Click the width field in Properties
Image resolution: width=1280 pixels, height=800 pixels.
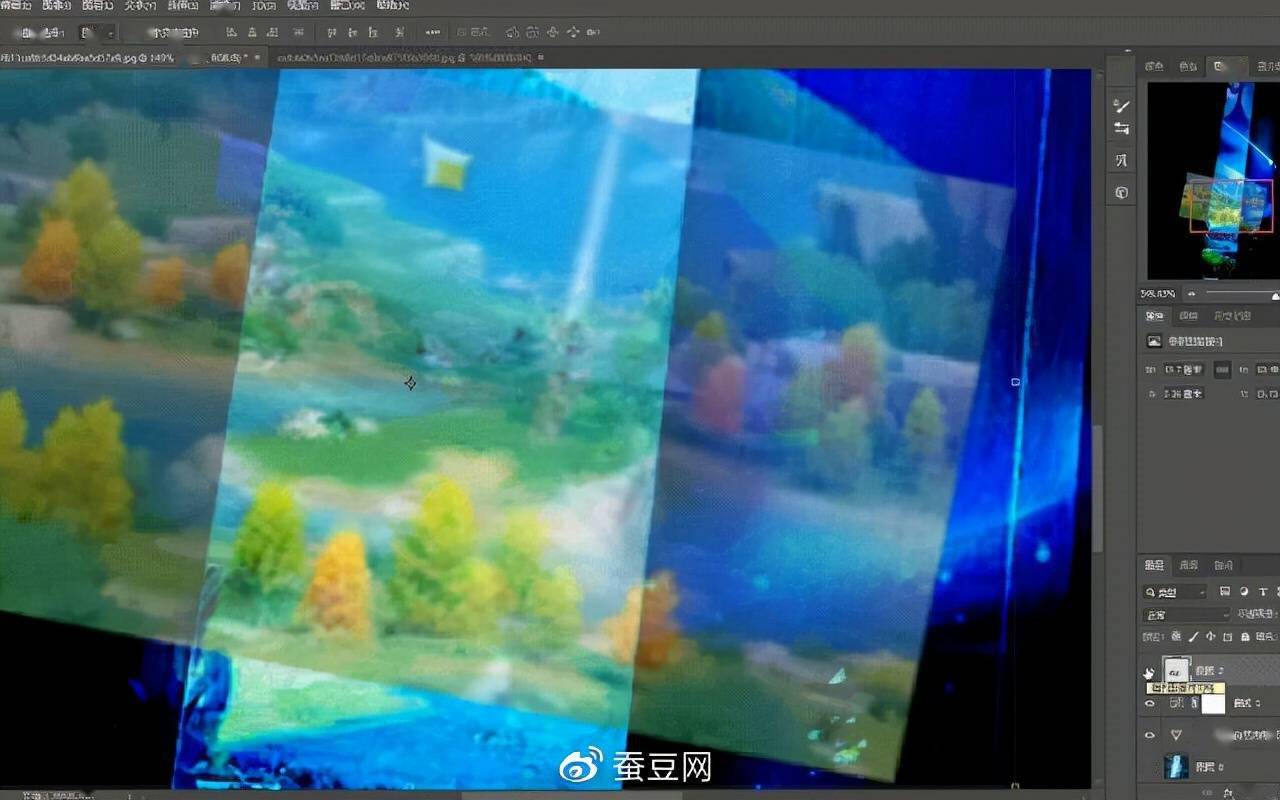tap(1183, 369)
